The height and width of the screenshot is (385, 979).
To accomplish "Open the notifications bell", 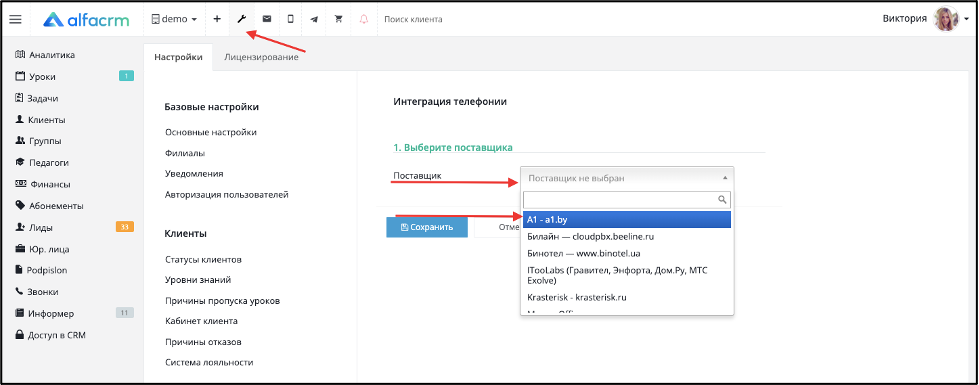I will (364, 19).
